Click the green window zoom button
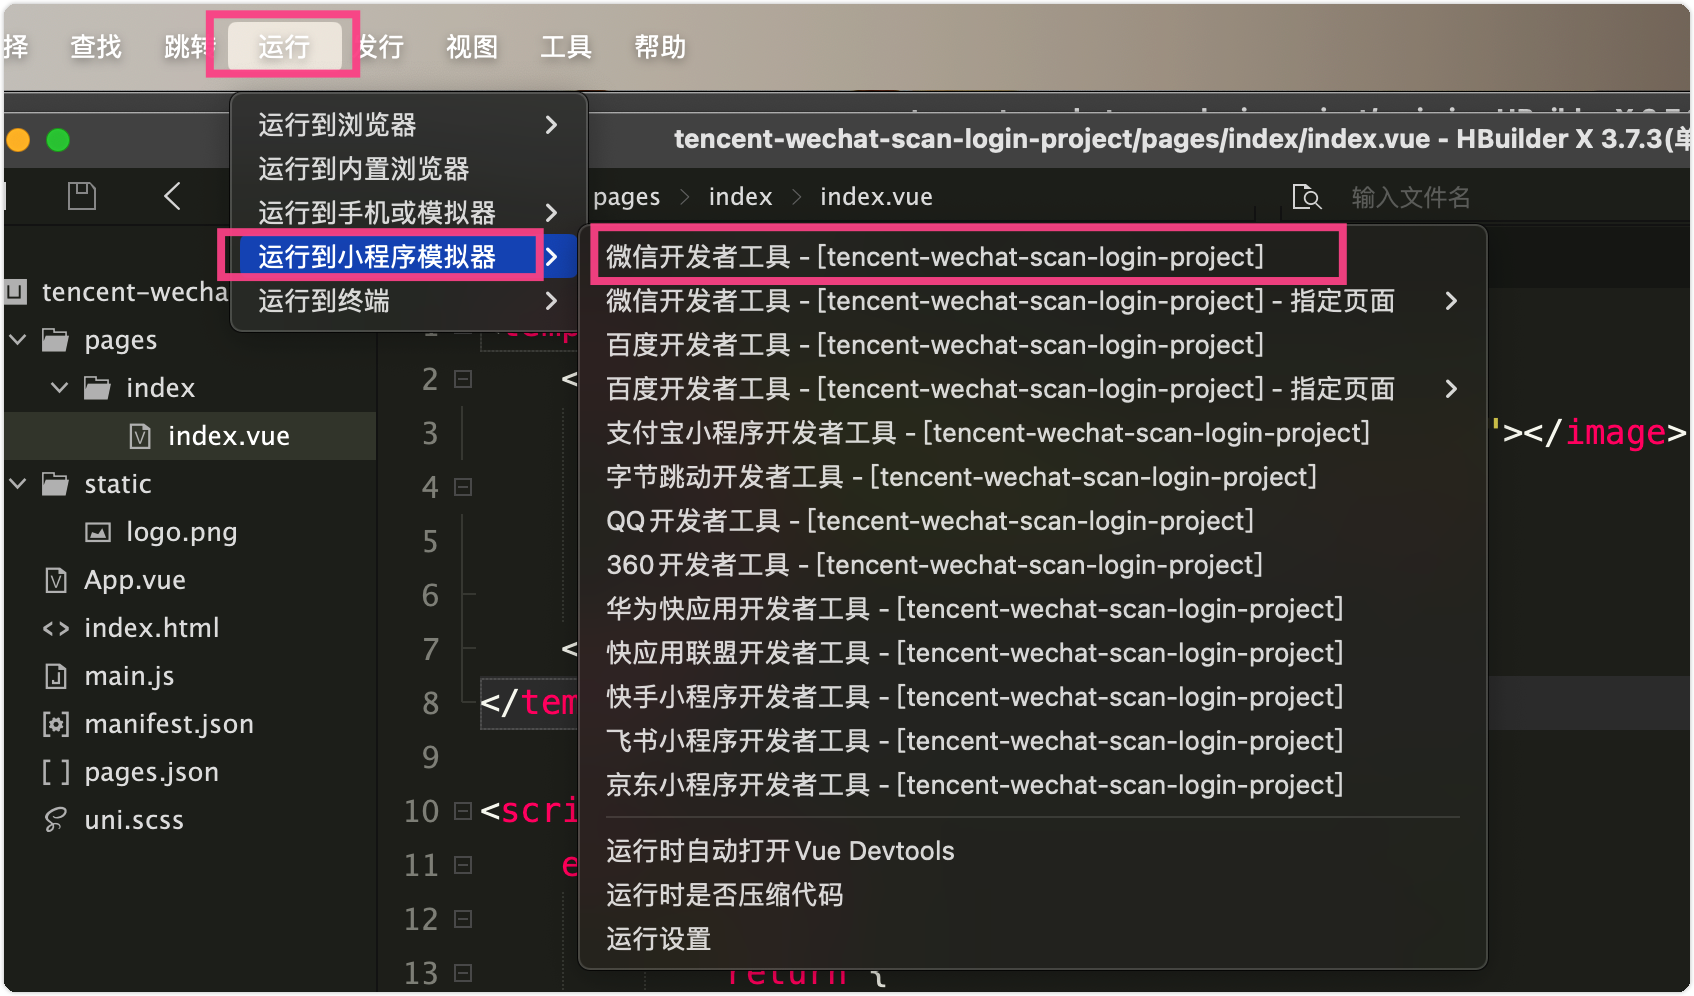Viewport: 1694px width, 996px height. (x=58, y=140)
